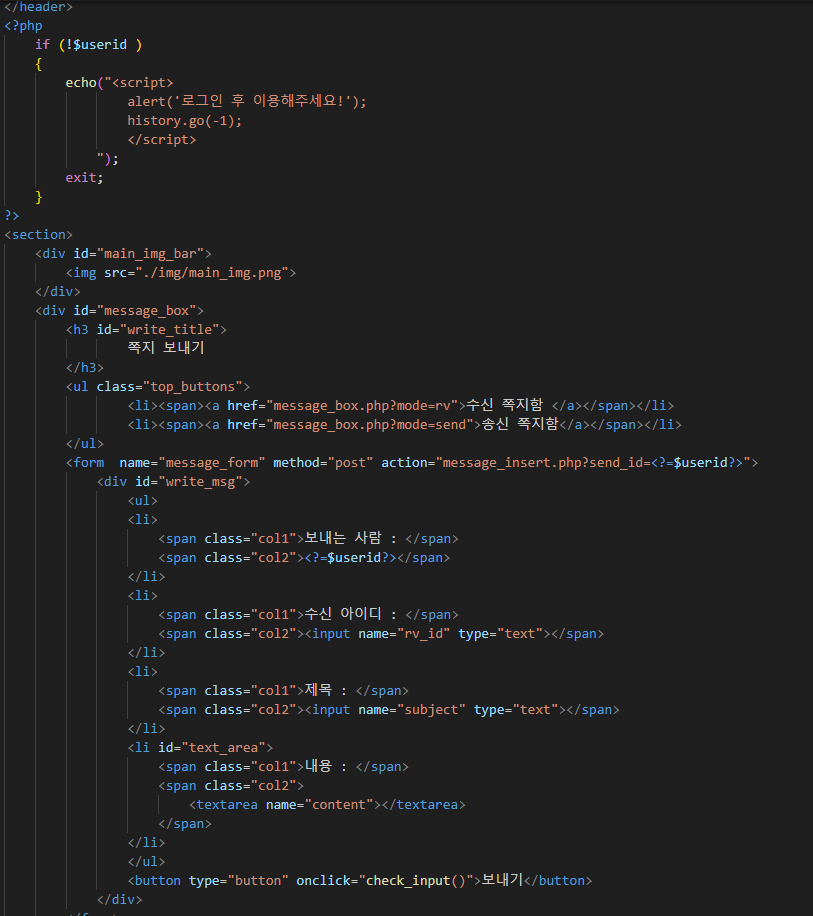
Task: Click the 'echo("<script>' line
Action: [x=119, y=82]
